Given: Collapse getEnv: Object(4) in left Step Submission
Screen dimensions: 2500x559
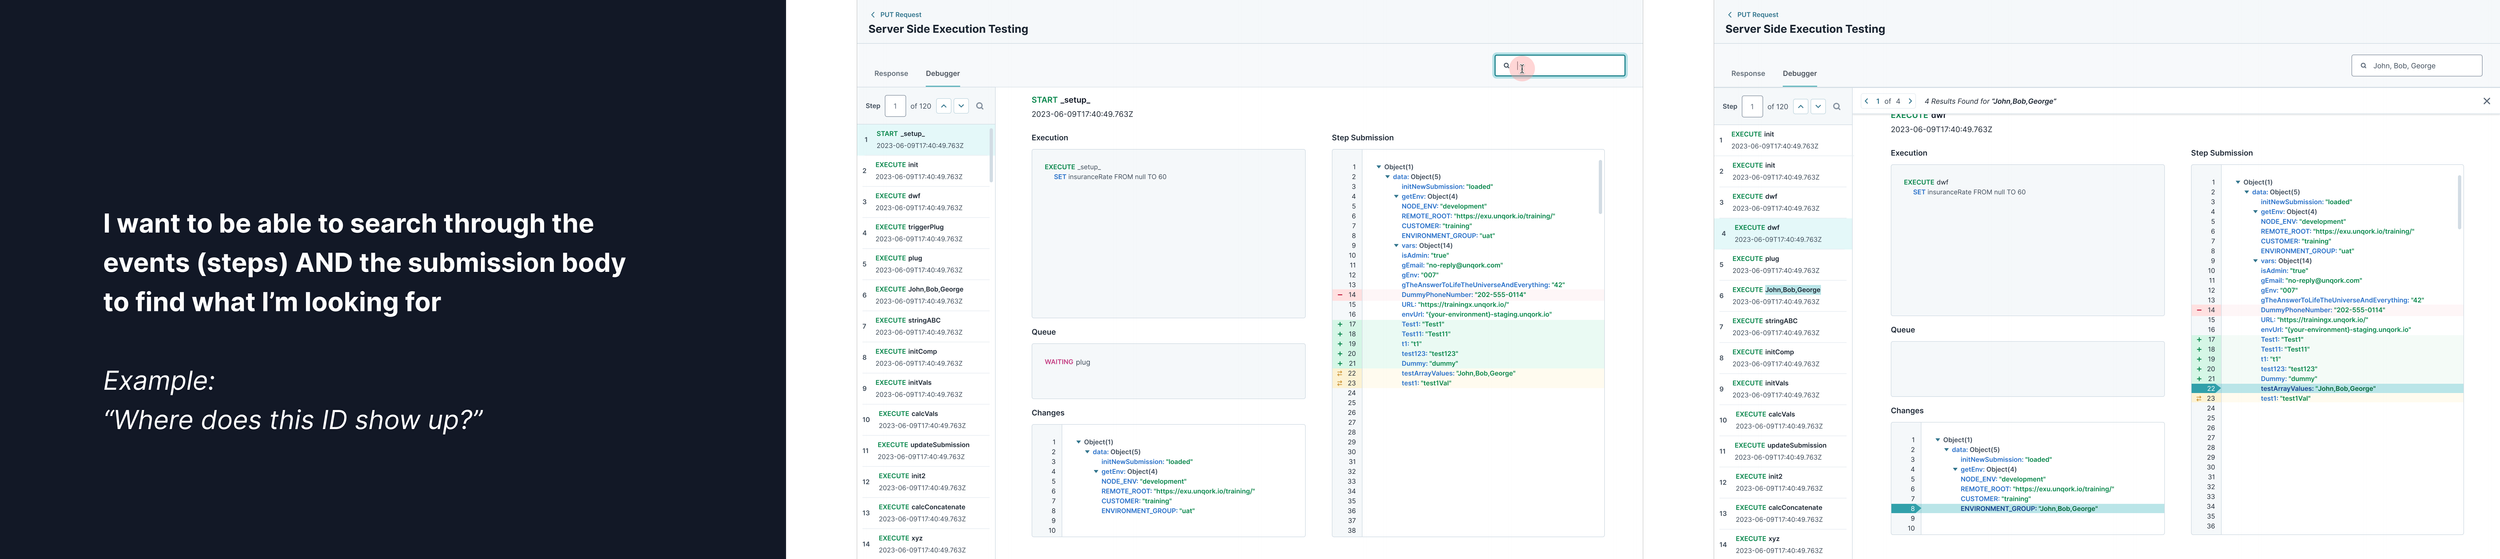Looking at the screenshot, I should (x=1396, y=196).
